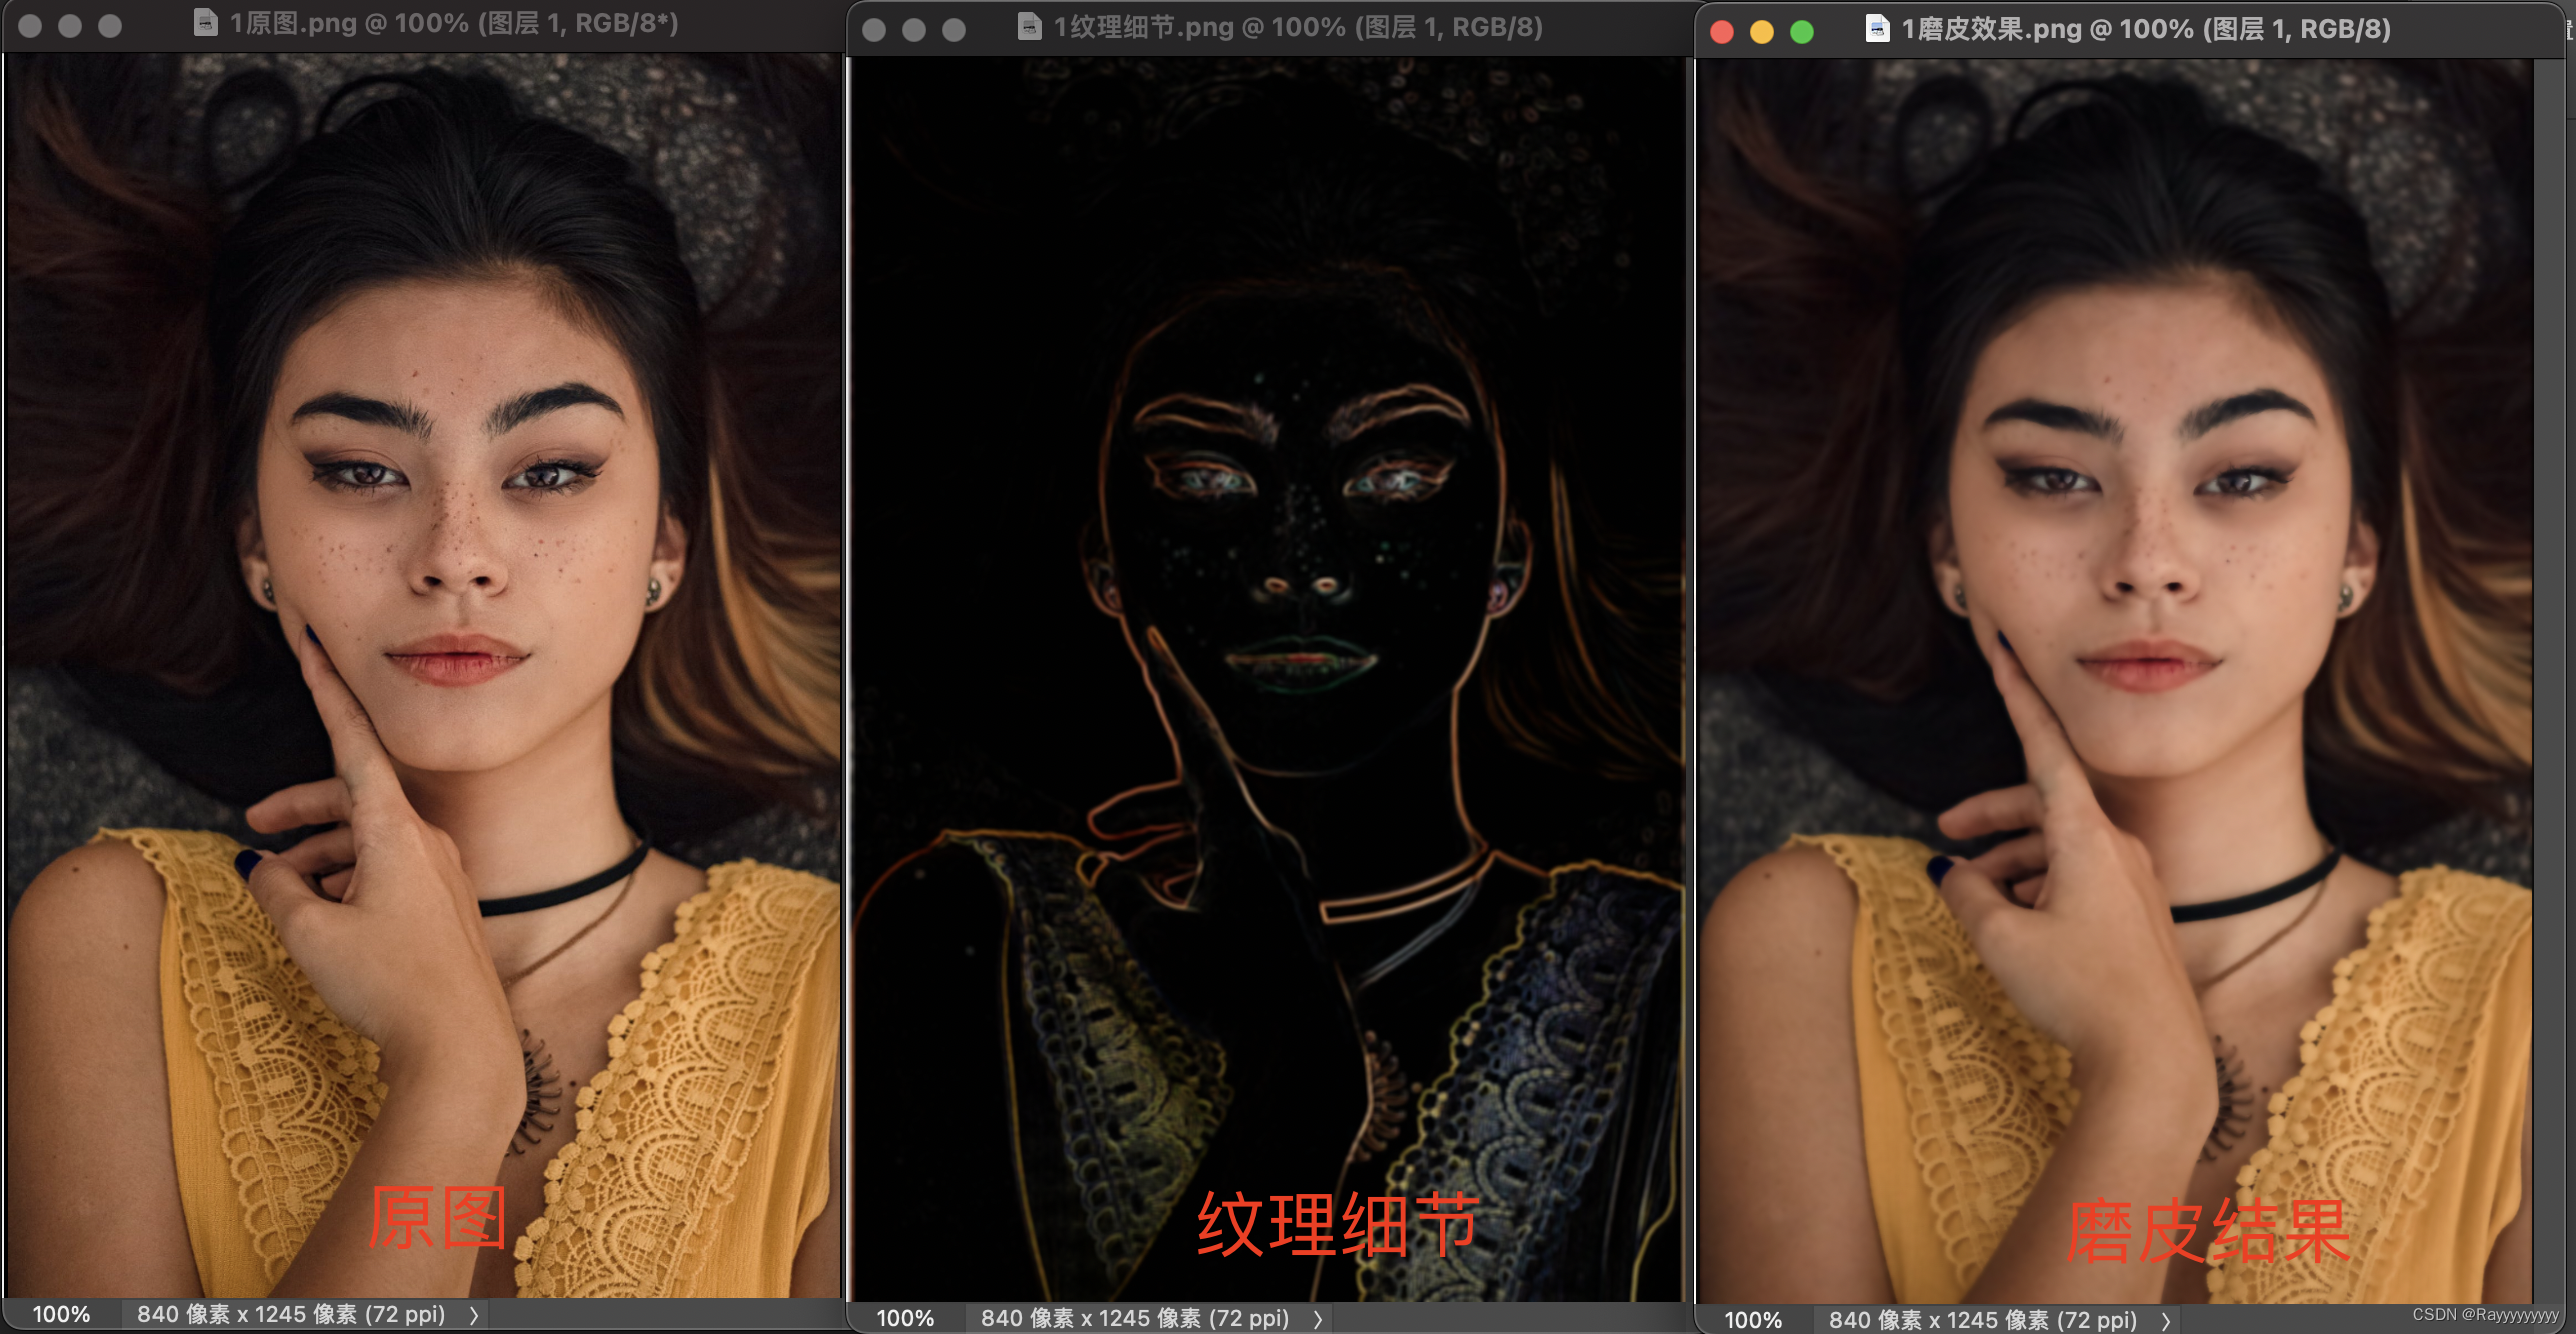Open file icon of 1纹理细节.png window title
The width and height of the screenshot is (2576, 1334).
coord(1029,27)
